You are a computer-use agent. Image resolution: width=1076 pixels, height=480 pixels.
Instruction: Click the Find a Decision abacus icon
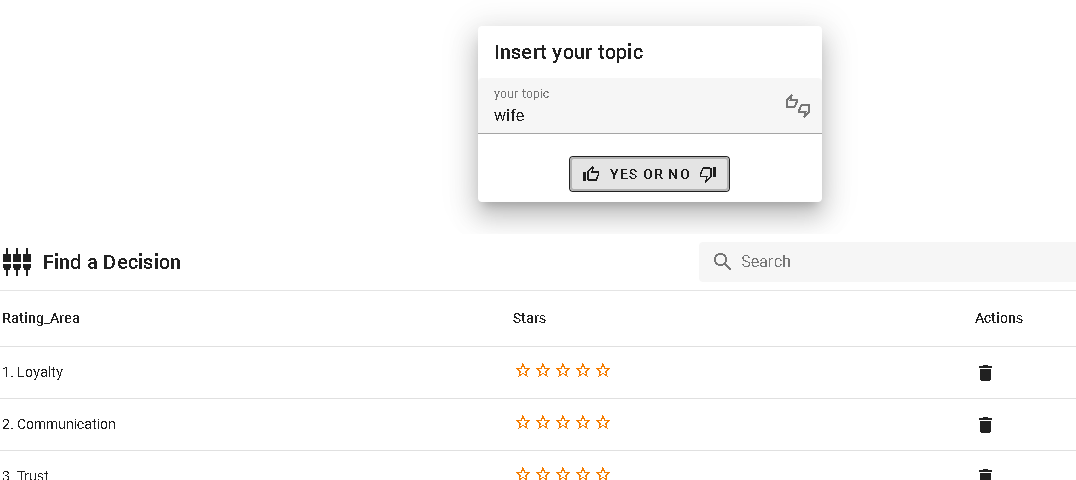[x=17, y=262]
